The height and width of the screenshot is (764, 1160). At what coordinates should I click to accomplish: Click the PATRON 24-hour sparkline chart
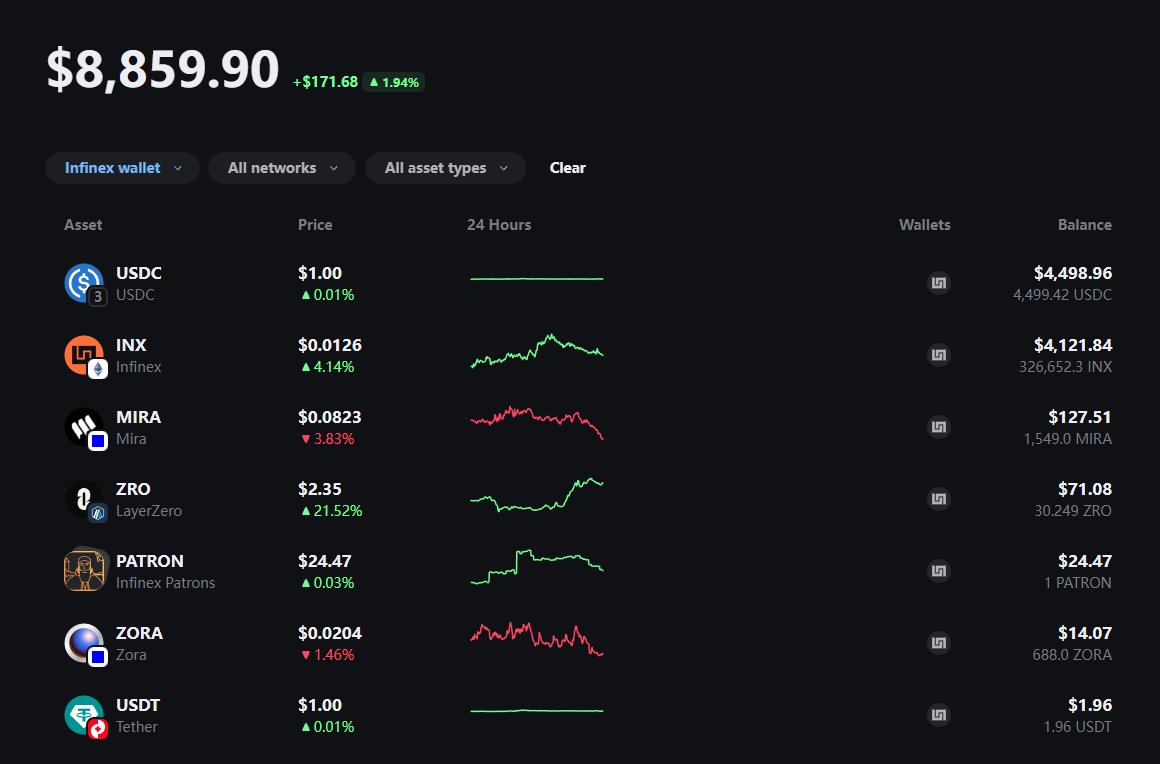[537, 567]
